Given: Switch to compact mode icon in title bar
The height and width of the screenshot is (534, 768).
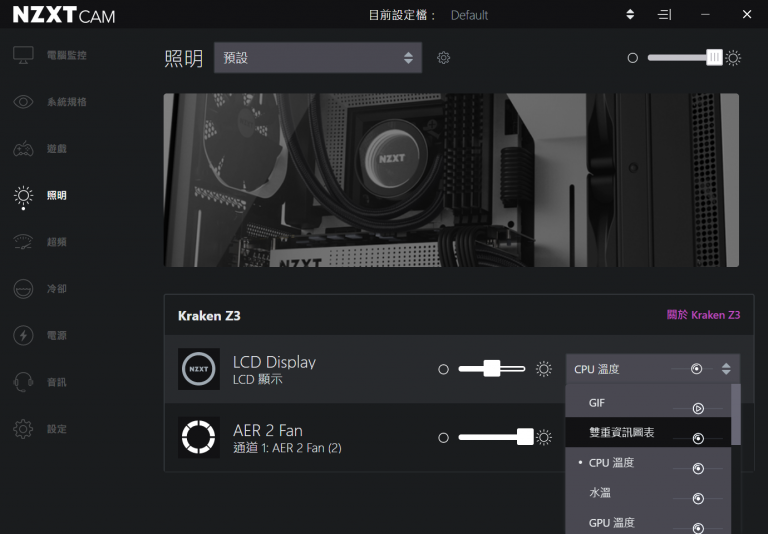Looking at the screenshot, I should pos(665,15).
